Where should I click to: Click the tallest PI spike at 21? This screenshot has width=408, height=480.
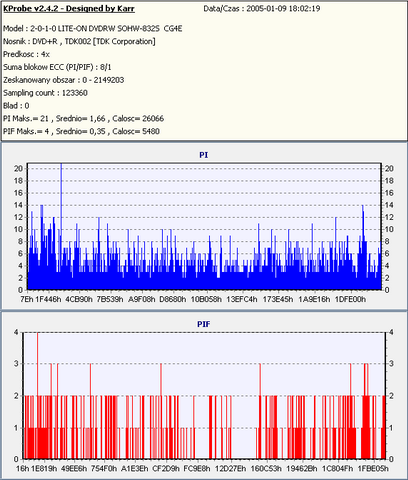(61, 226)
